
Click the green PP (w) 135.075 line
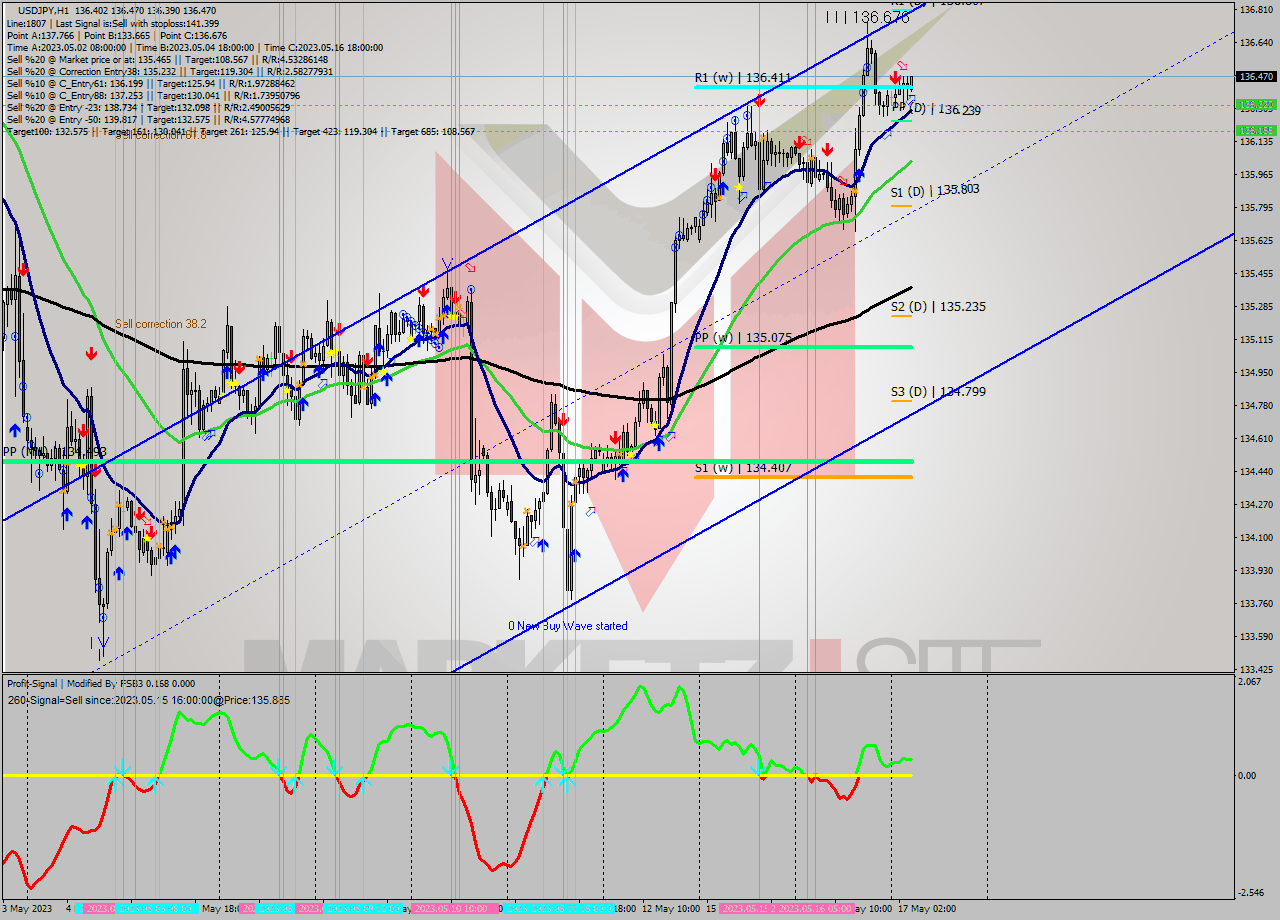click(x=803, y=347)
